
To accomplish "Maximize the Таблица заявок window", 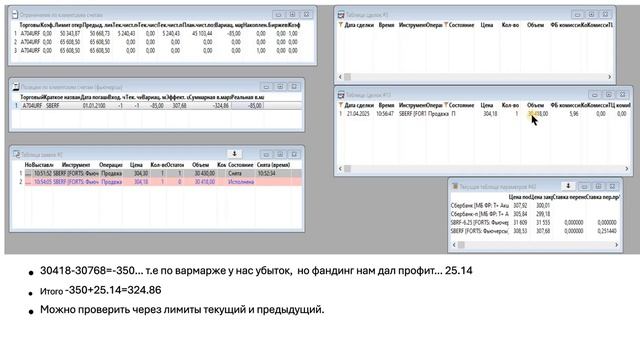I will pos(280,154).
